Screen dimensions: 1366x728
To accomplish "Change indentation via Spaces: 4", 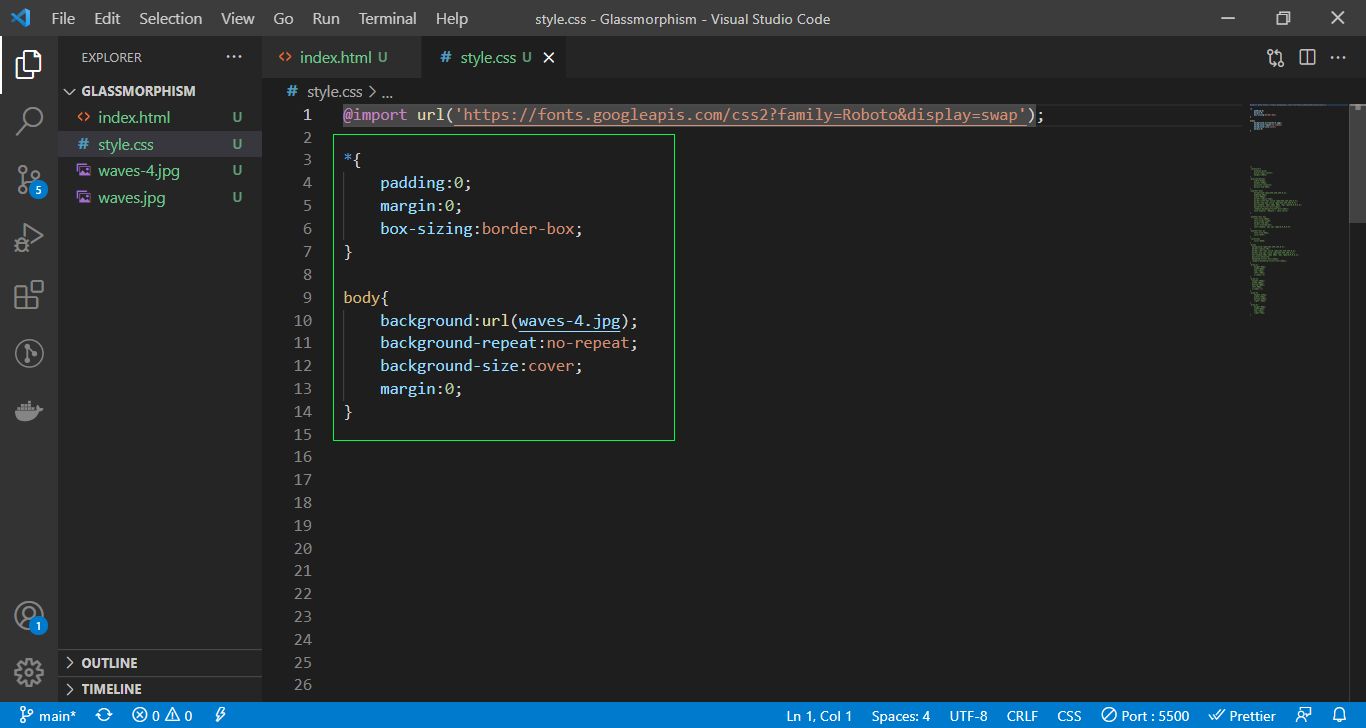I will (x=900, y=716).
